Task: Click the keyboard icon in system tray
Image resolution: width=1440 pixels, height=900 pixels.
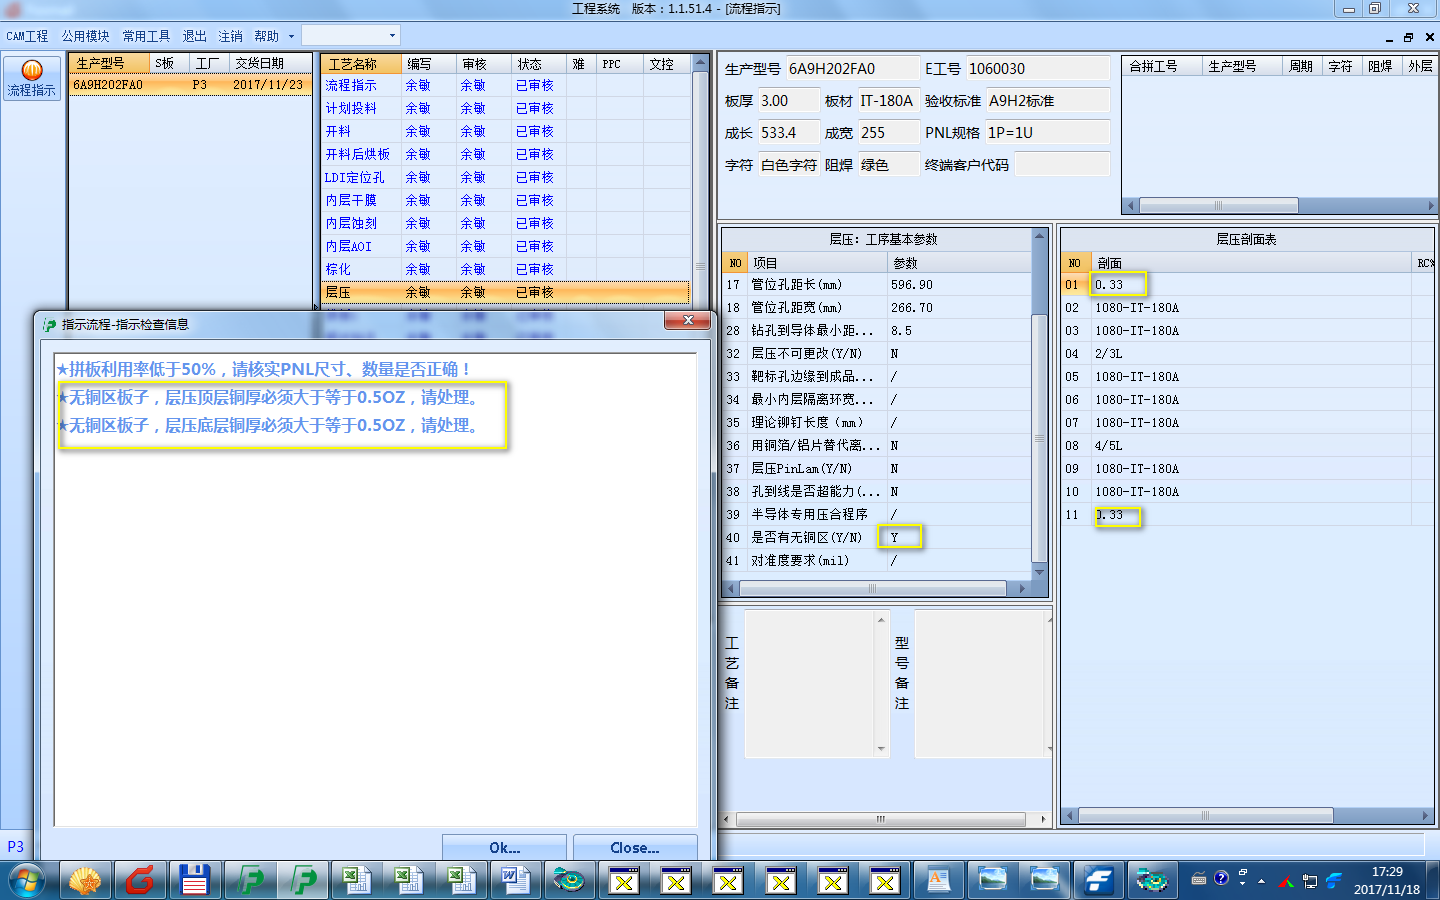Action: [x=1198, y=880]
